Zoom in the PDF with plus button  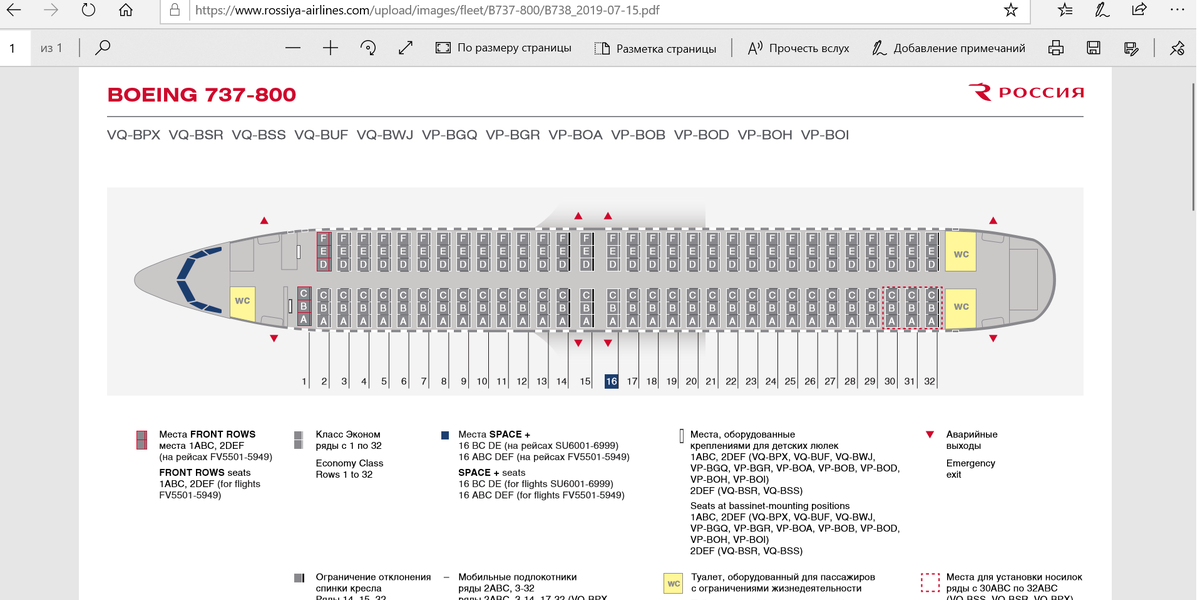(x=330, y=47)
